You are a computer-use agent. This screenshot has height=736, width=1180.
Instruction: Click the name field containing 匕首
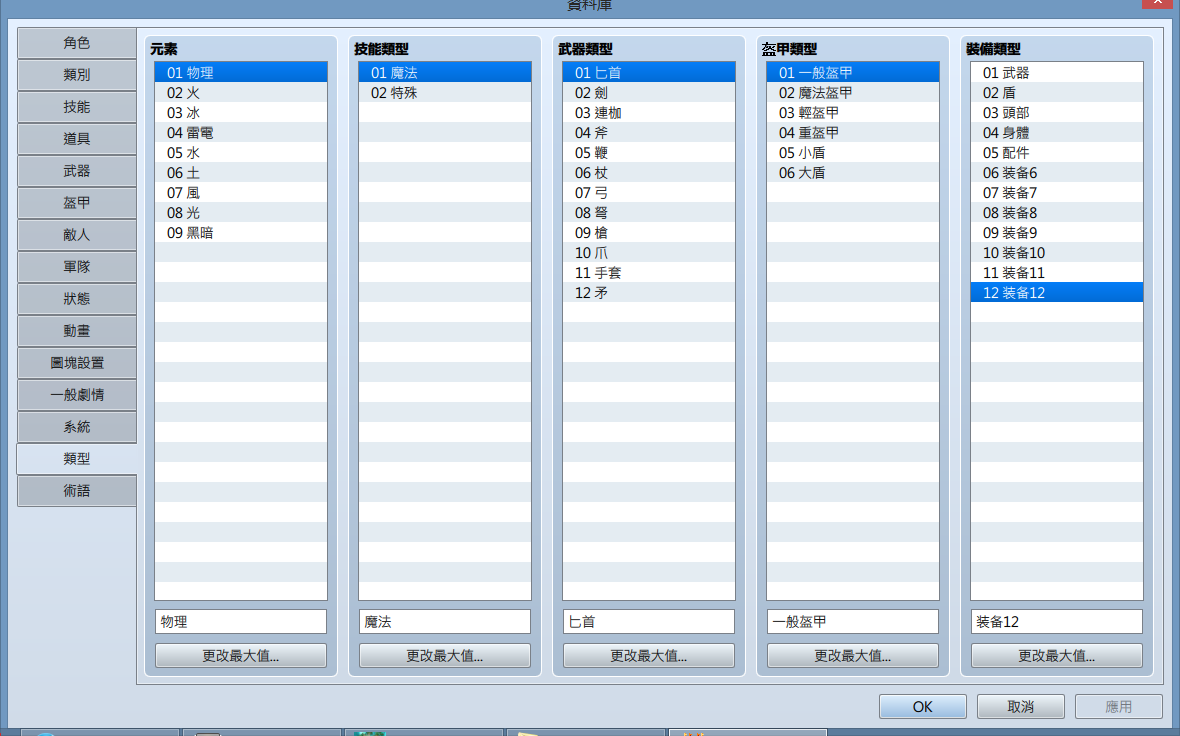coord(649,622)
